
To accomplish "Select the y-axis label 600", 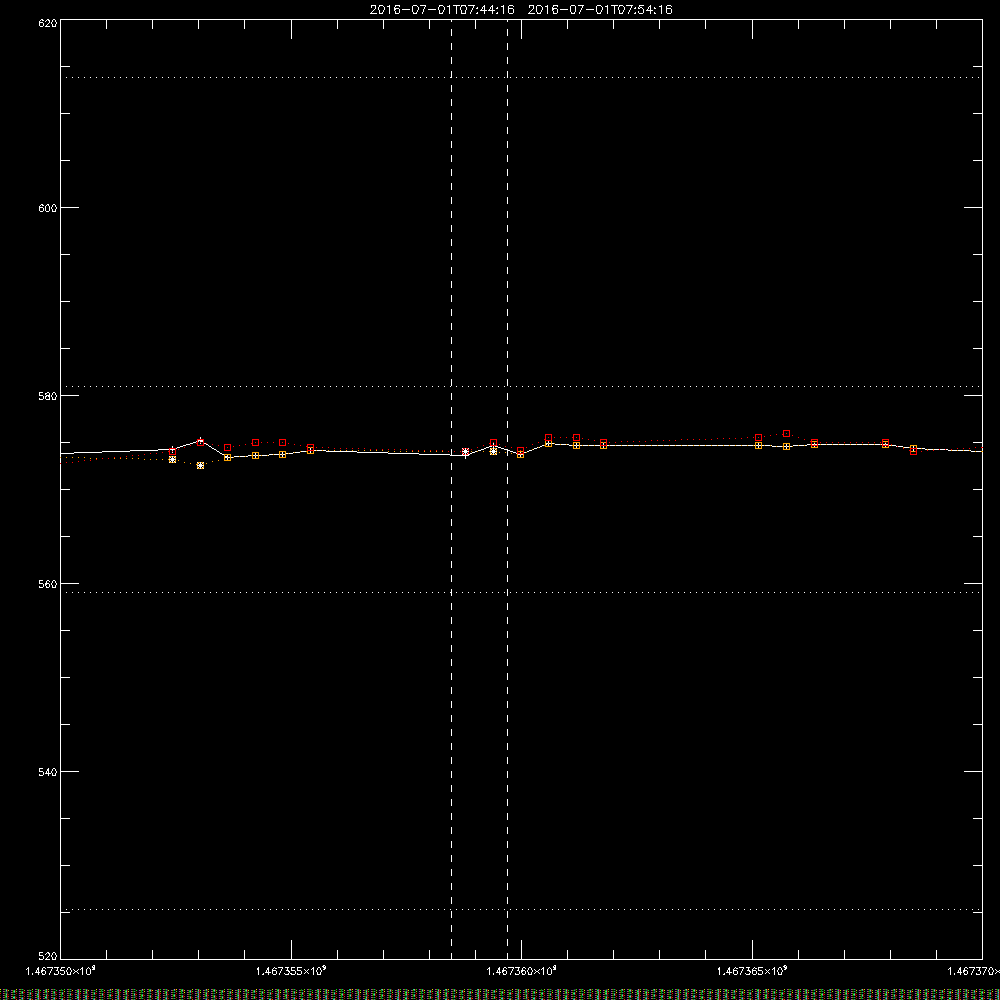I will [x=48, y=208].
